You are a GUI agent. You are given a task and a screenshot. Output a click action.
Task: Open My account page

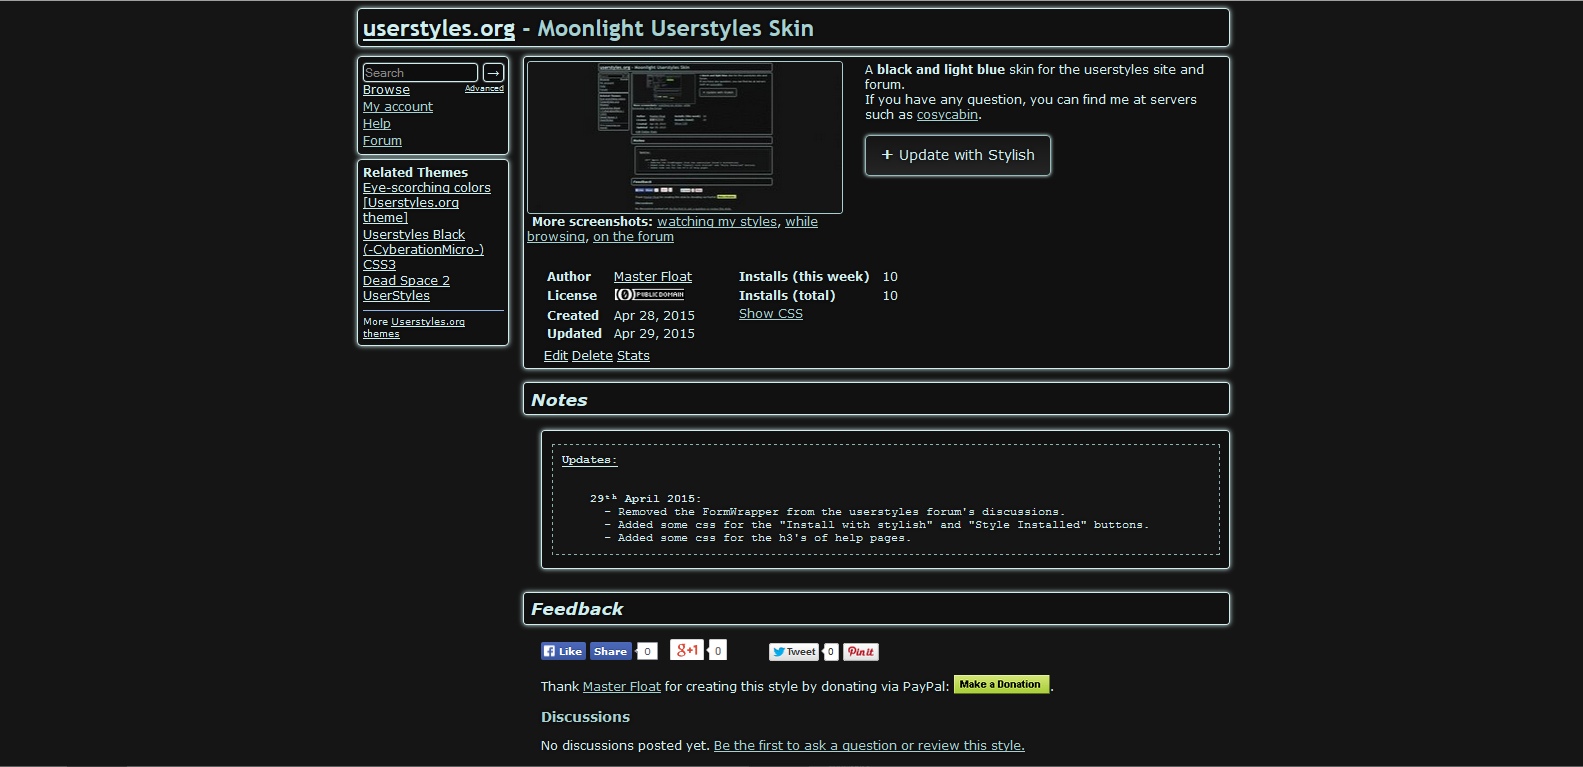[x=398, y=107]
